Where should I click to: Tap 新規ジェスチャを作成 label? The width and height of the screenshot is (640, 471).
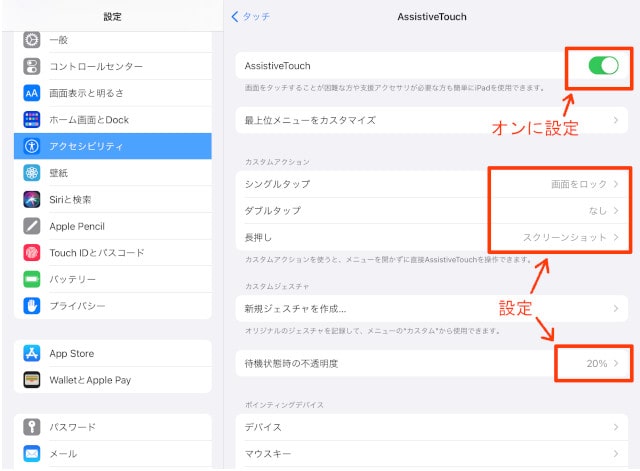(x=295, y=309)
